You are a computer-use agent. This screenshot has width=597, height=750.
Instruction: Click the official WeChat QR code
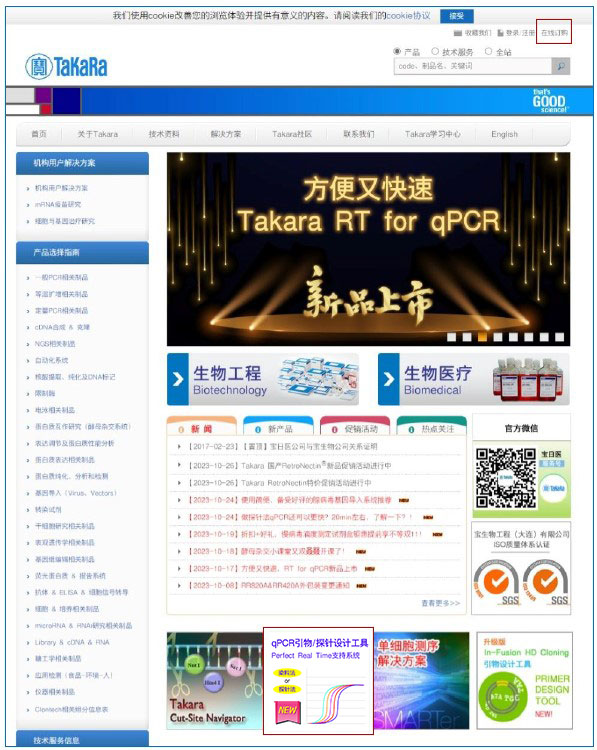coord(506,478)
